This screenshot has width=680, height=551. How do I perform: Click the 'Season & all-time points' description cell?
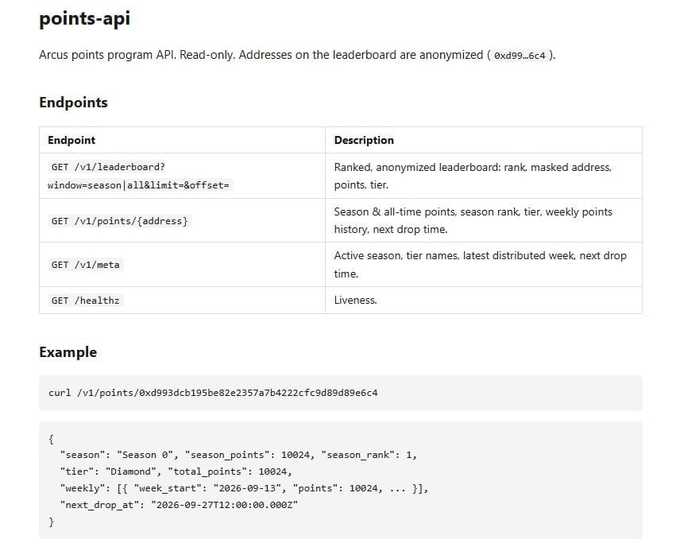pos(484,221)
